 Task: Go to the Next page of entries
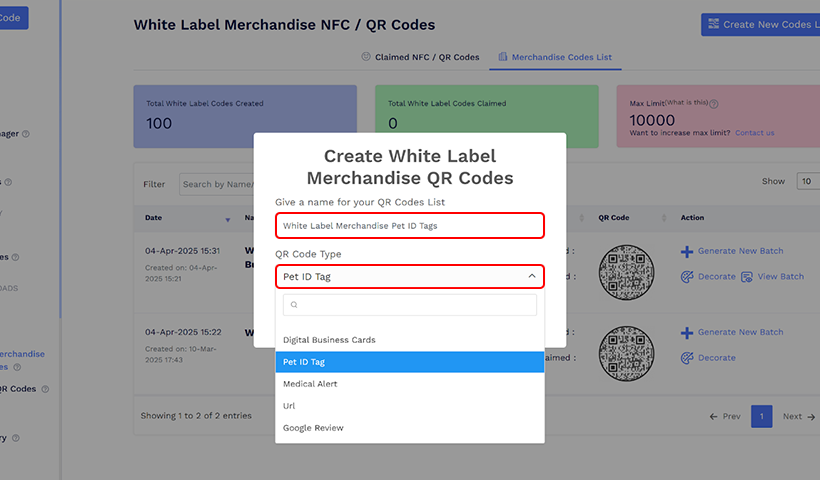pyautogui.click(x=798, y=416)
